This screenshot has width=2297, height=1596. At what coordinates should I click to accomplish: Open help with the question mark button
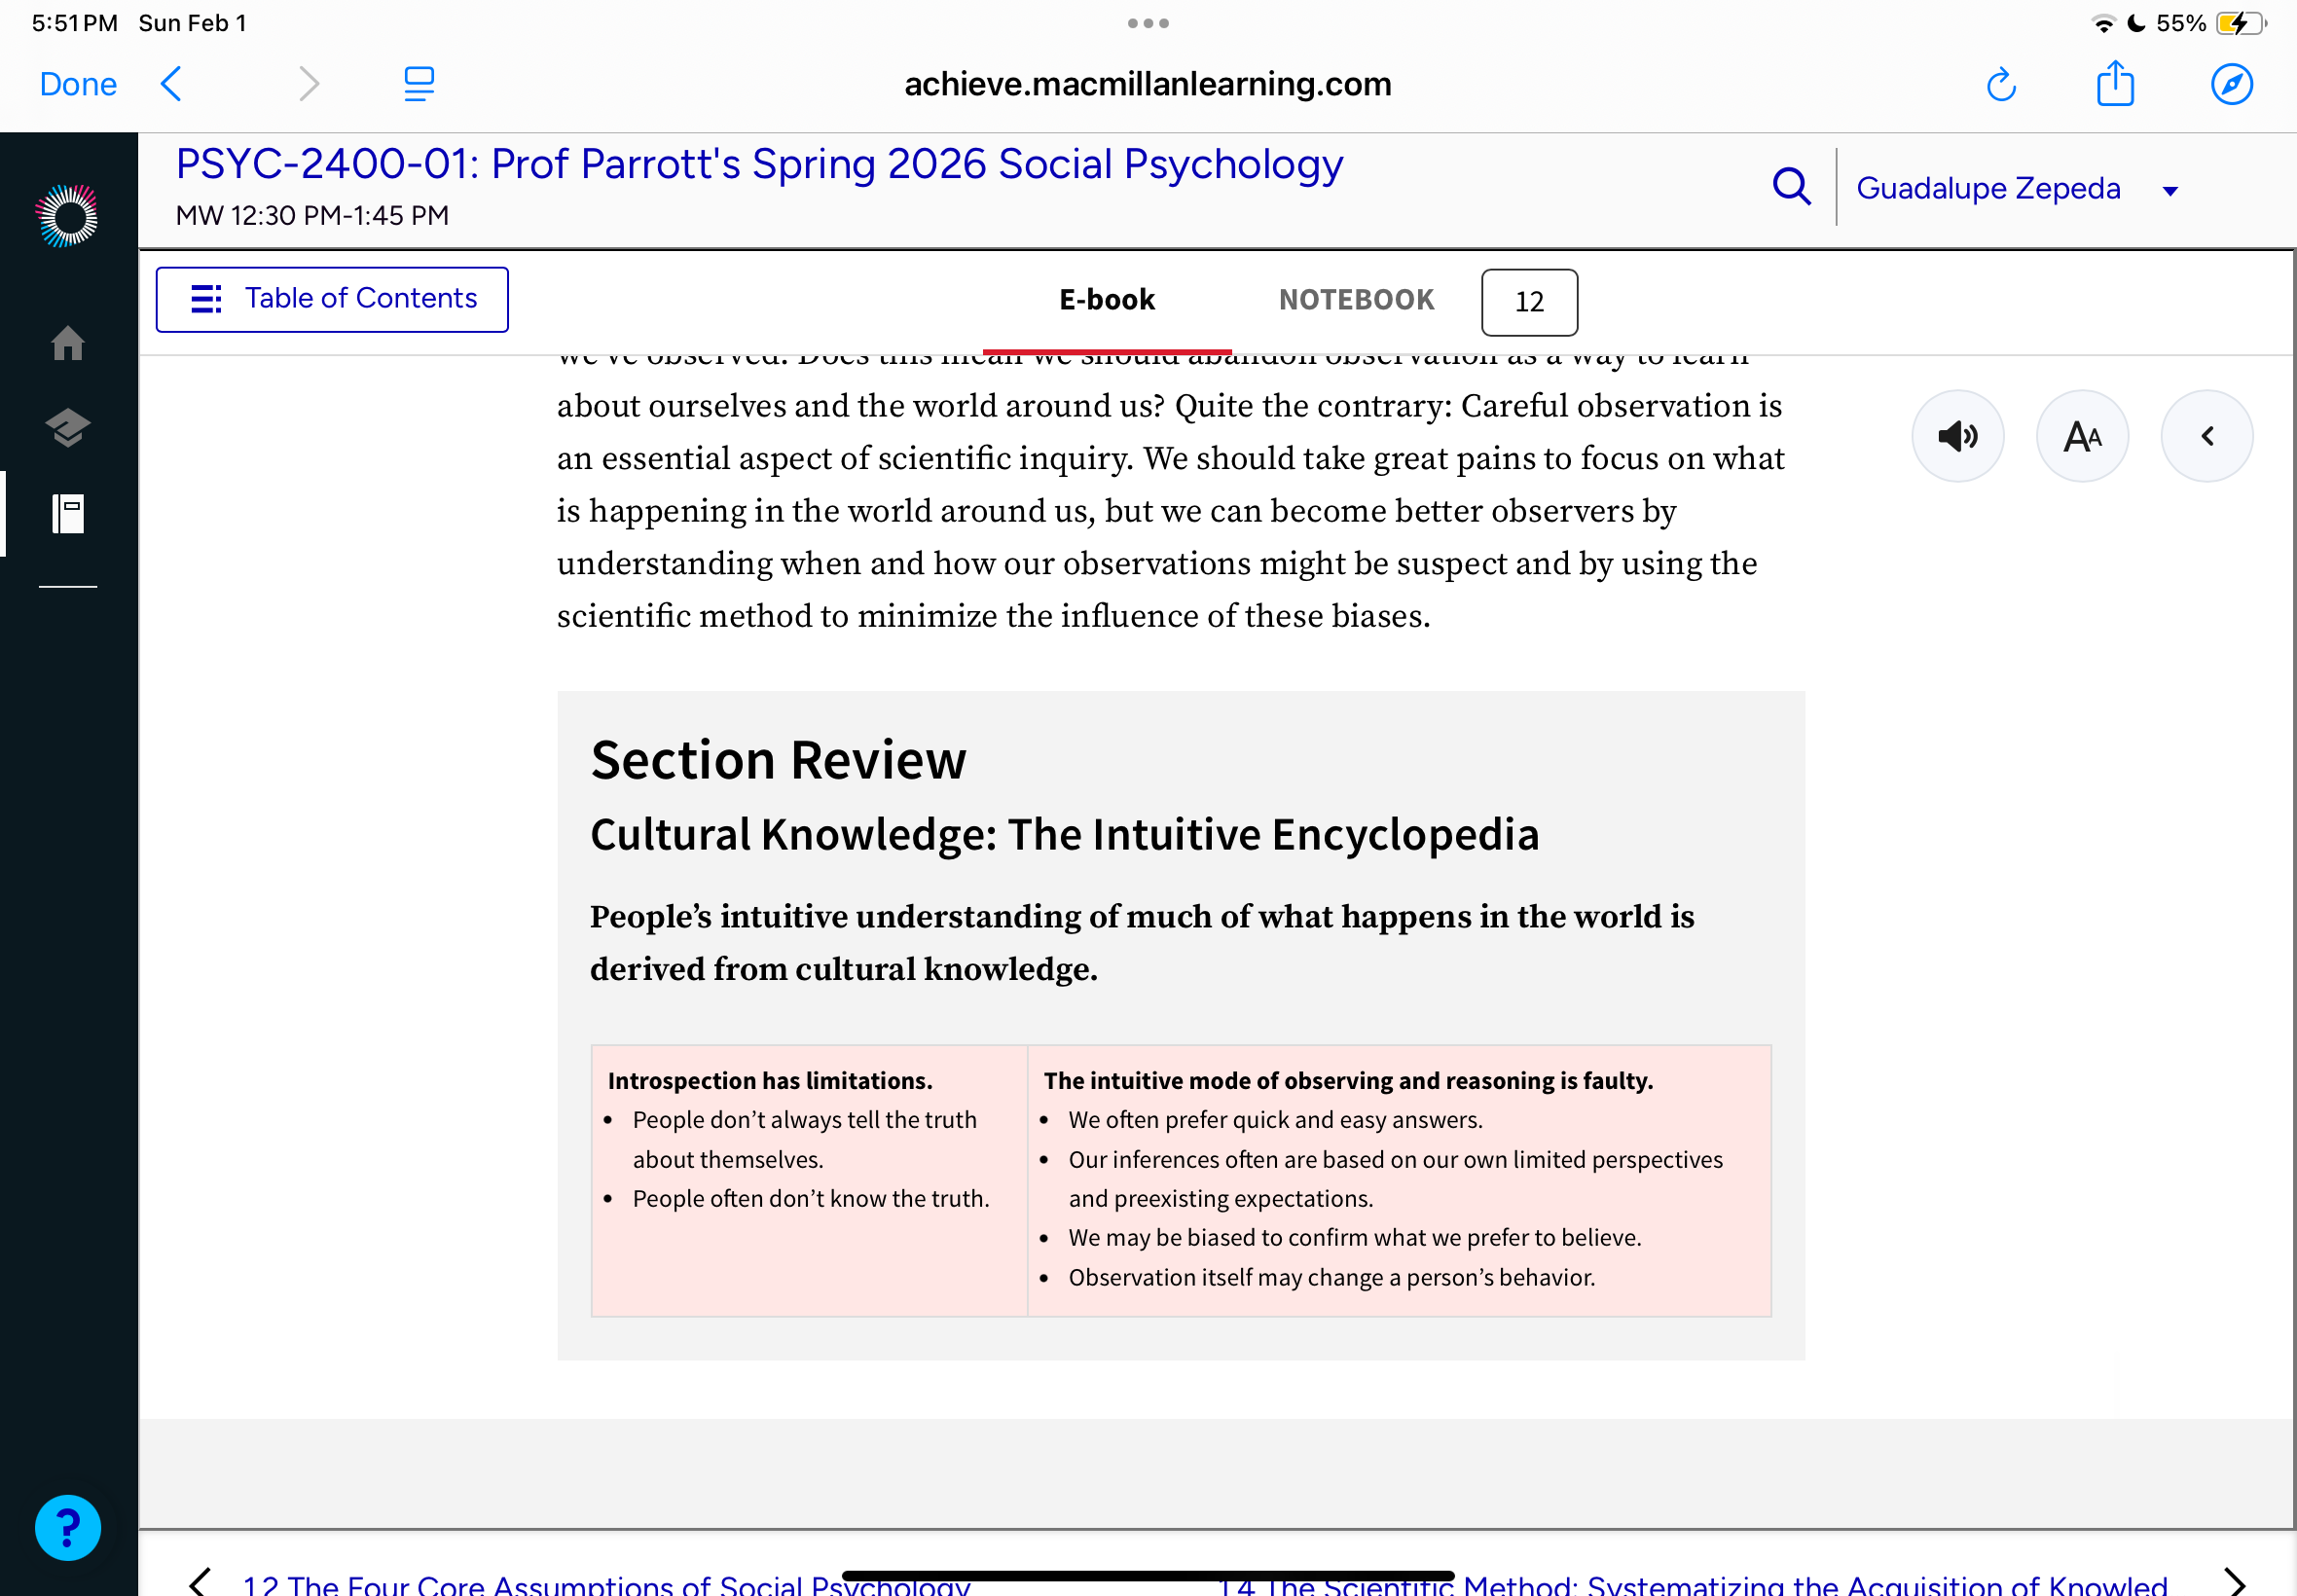click(67, 1527)
